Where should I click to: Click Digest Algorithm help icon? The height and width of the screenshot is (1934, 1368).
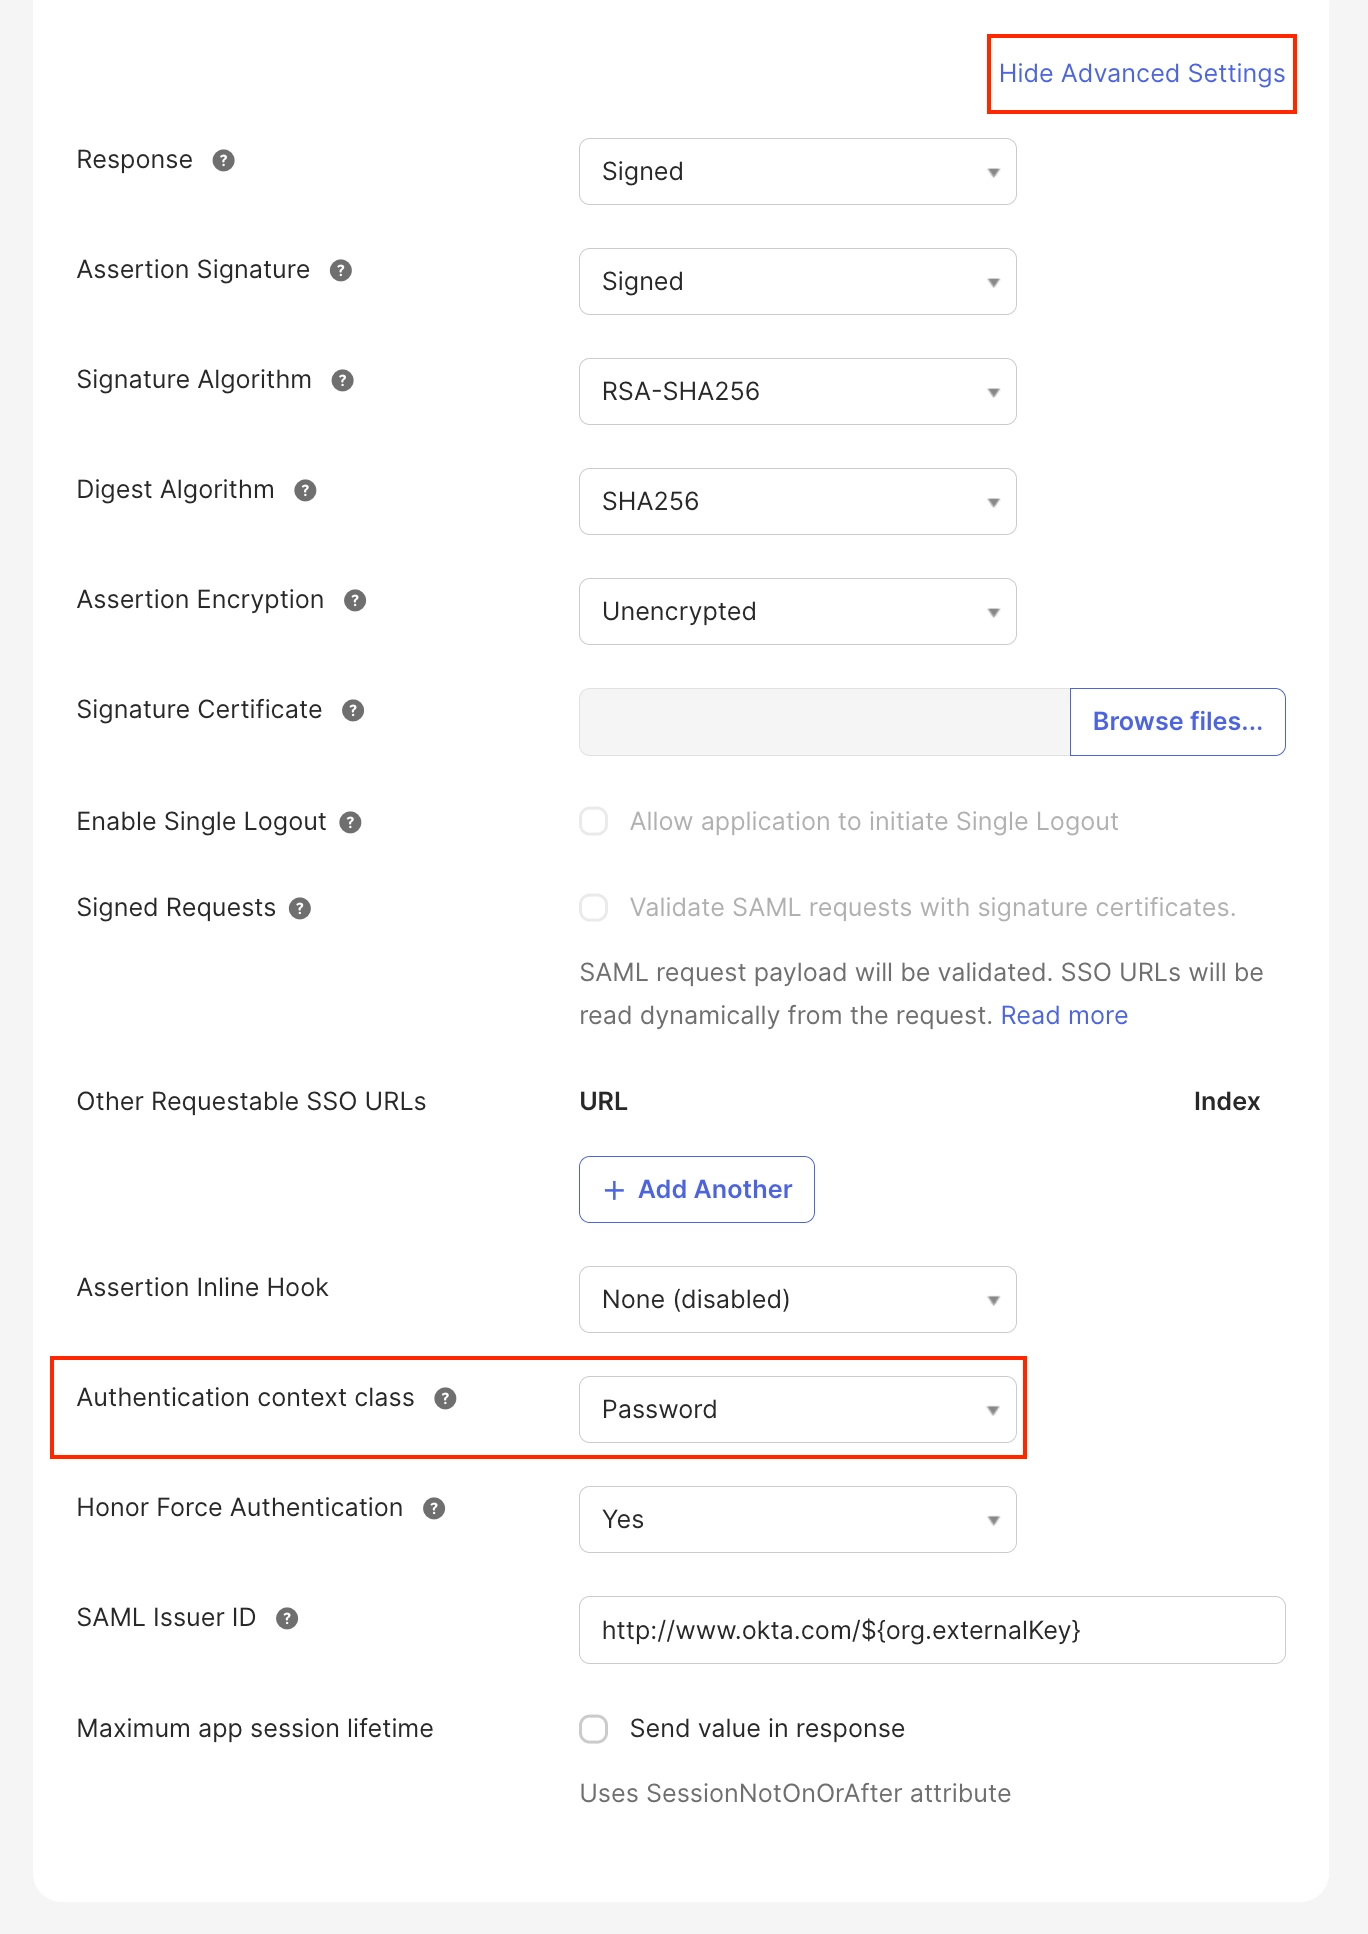click(x=306, y=490)
